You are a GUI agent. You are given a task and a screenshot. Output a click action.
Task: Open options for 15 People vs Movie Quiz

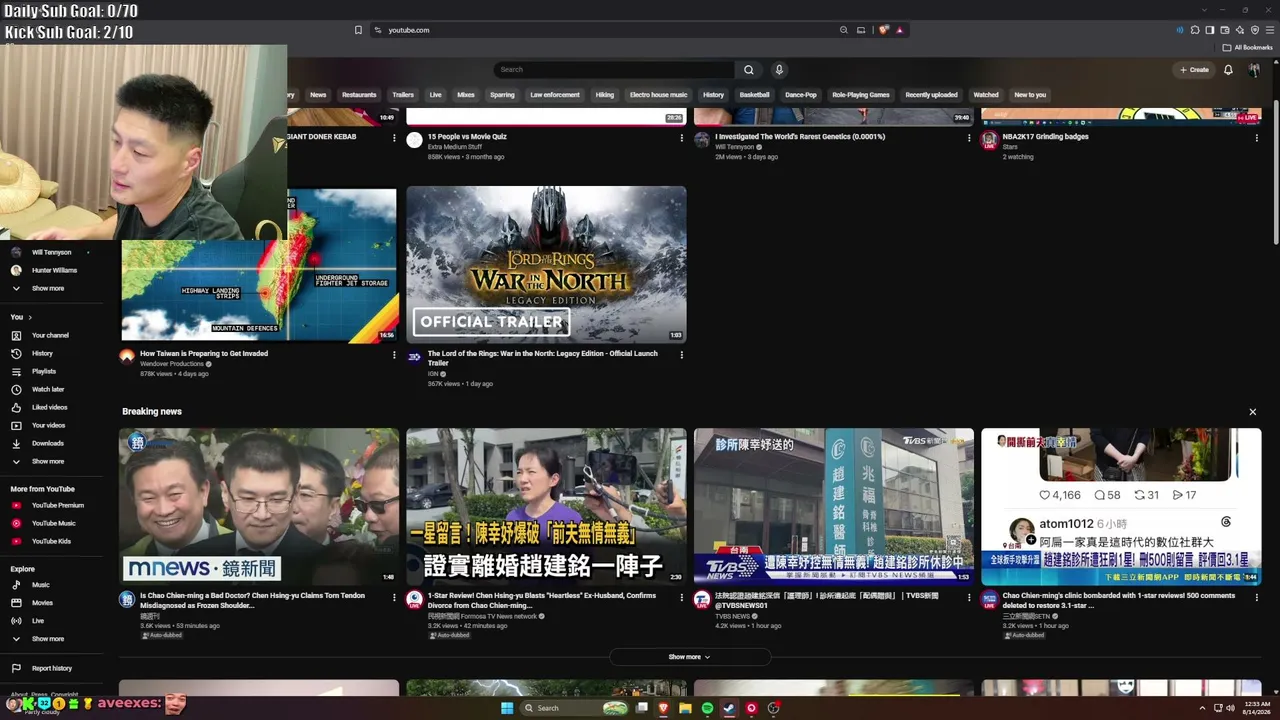682,138
